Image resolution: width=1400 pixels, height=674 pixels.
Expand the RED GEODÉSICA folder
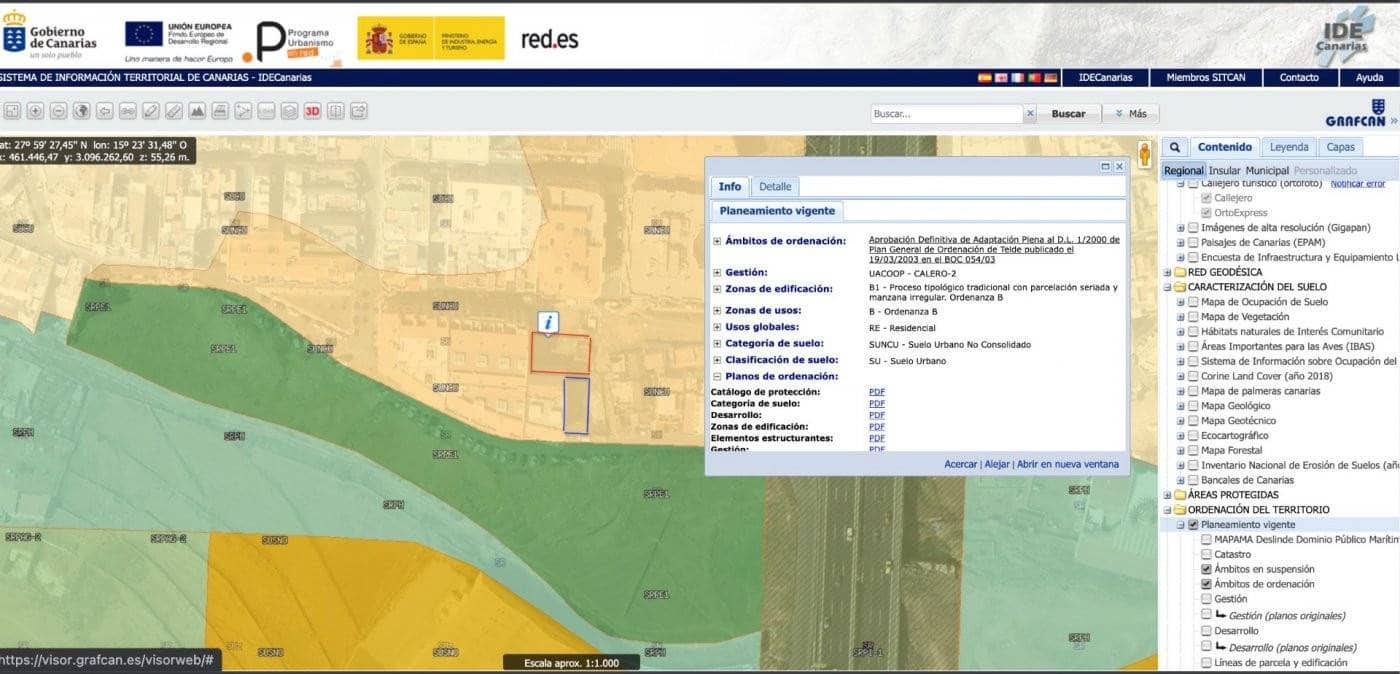coord(1167,272)
